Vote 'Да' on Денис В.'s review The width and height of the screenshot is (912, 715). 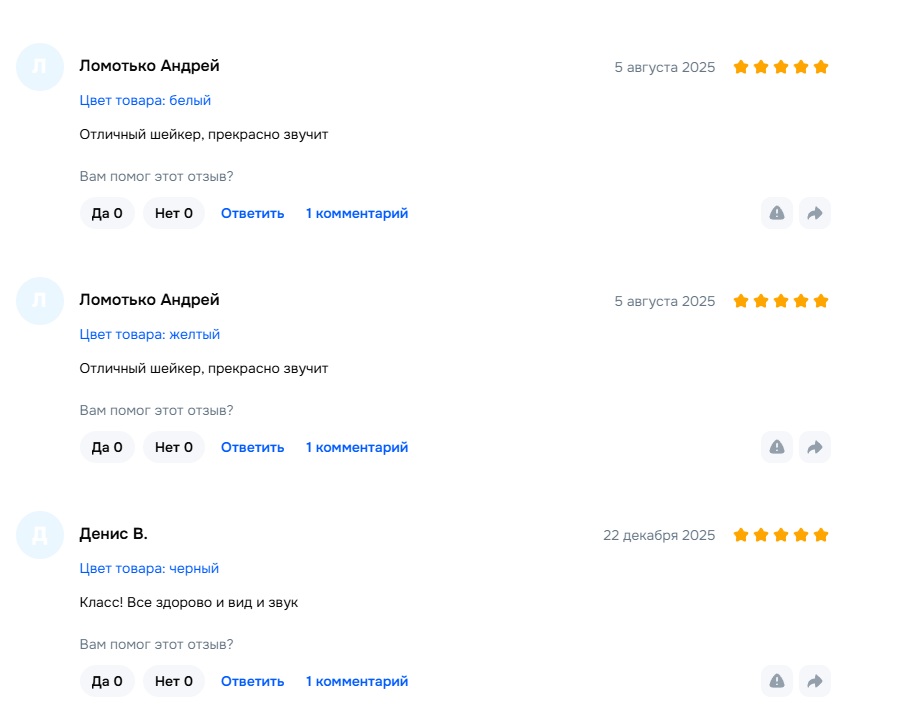click(107, 681)
